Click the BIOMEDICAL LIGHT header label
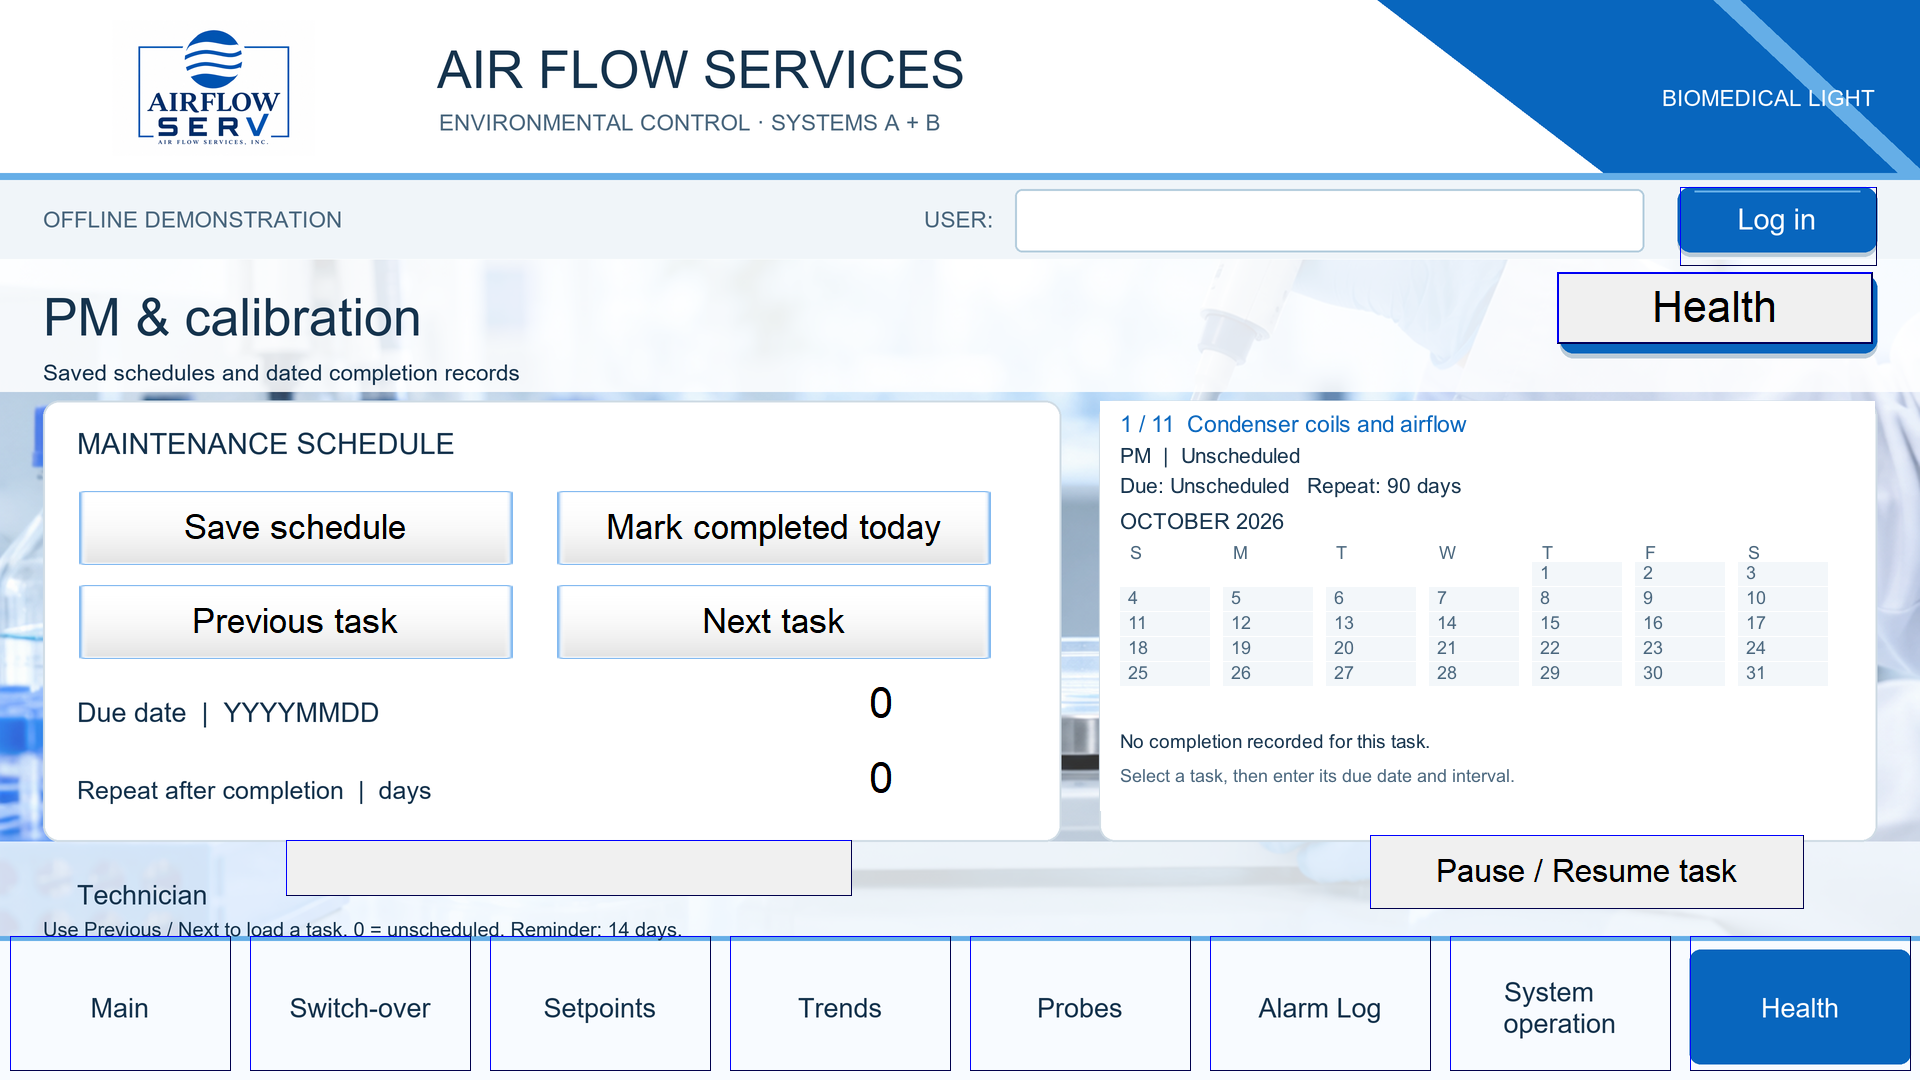This screenshot has height=1080, width=1920. tap(1767, 98)
